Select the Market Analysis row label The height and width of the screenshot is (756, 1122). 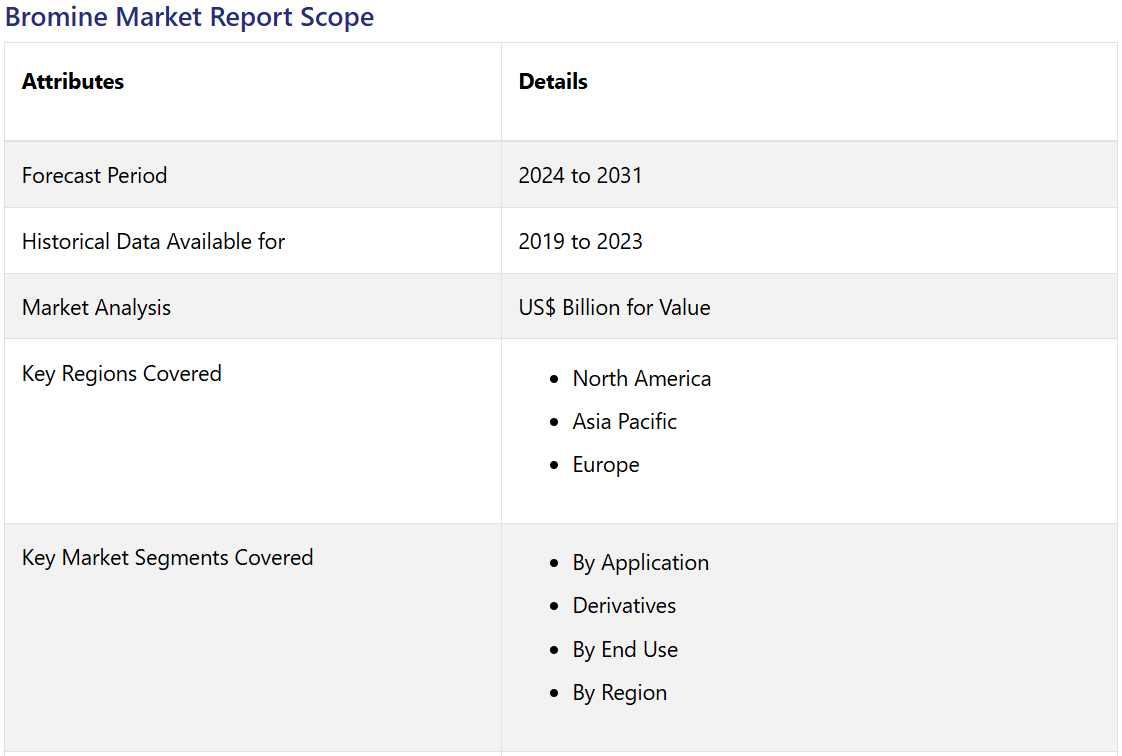[96, 308]
